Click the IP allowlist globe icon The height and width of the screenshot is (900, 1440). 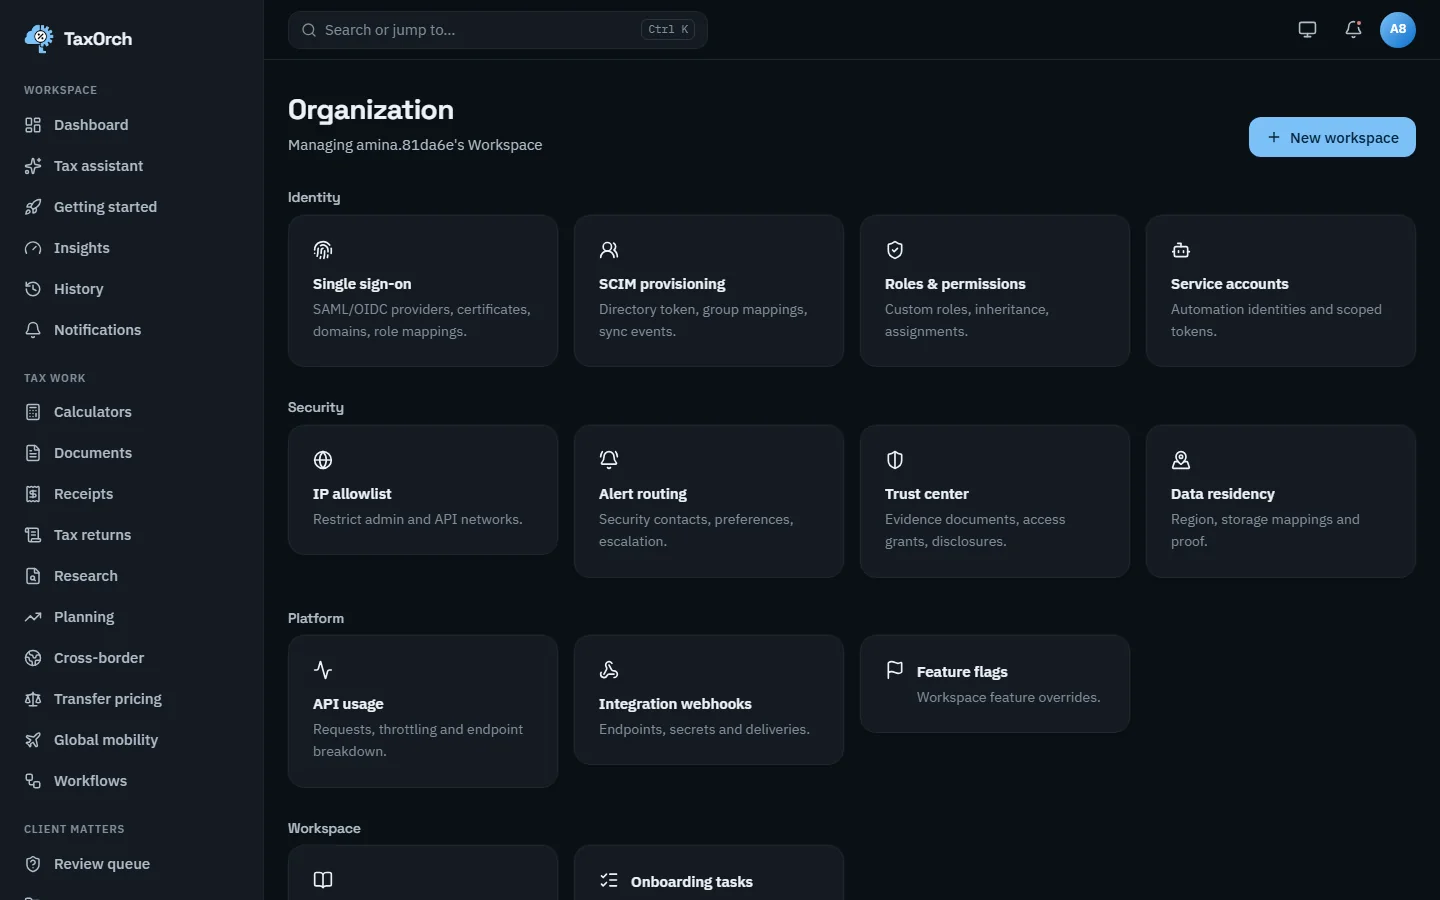point(323,460)
